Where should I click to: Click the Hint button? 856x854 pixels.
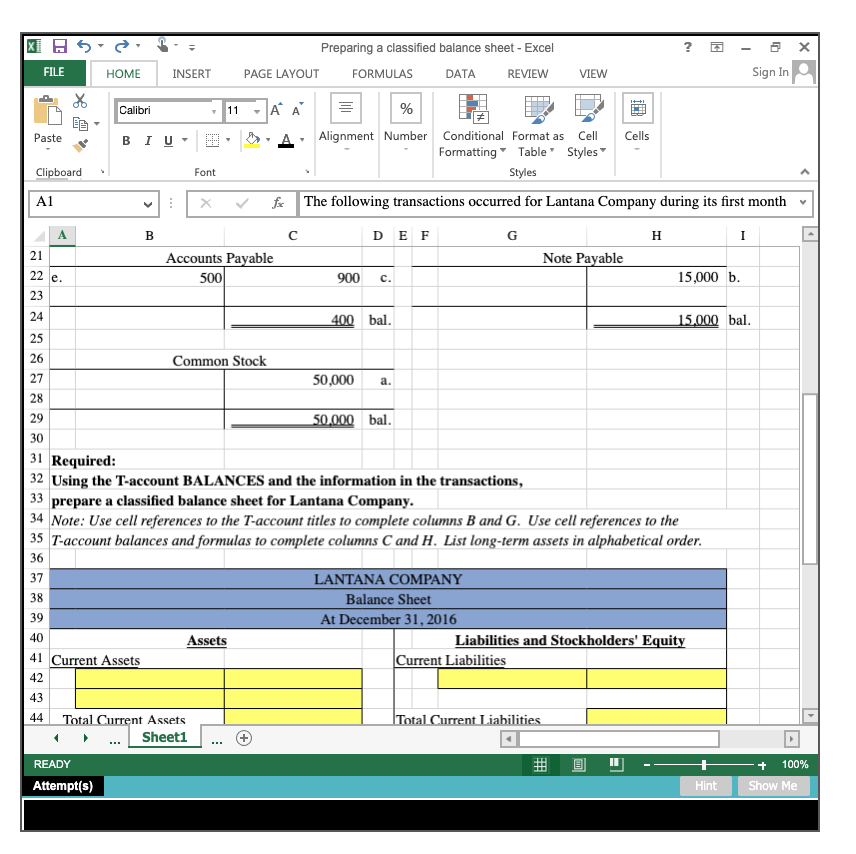click(706, 786)
